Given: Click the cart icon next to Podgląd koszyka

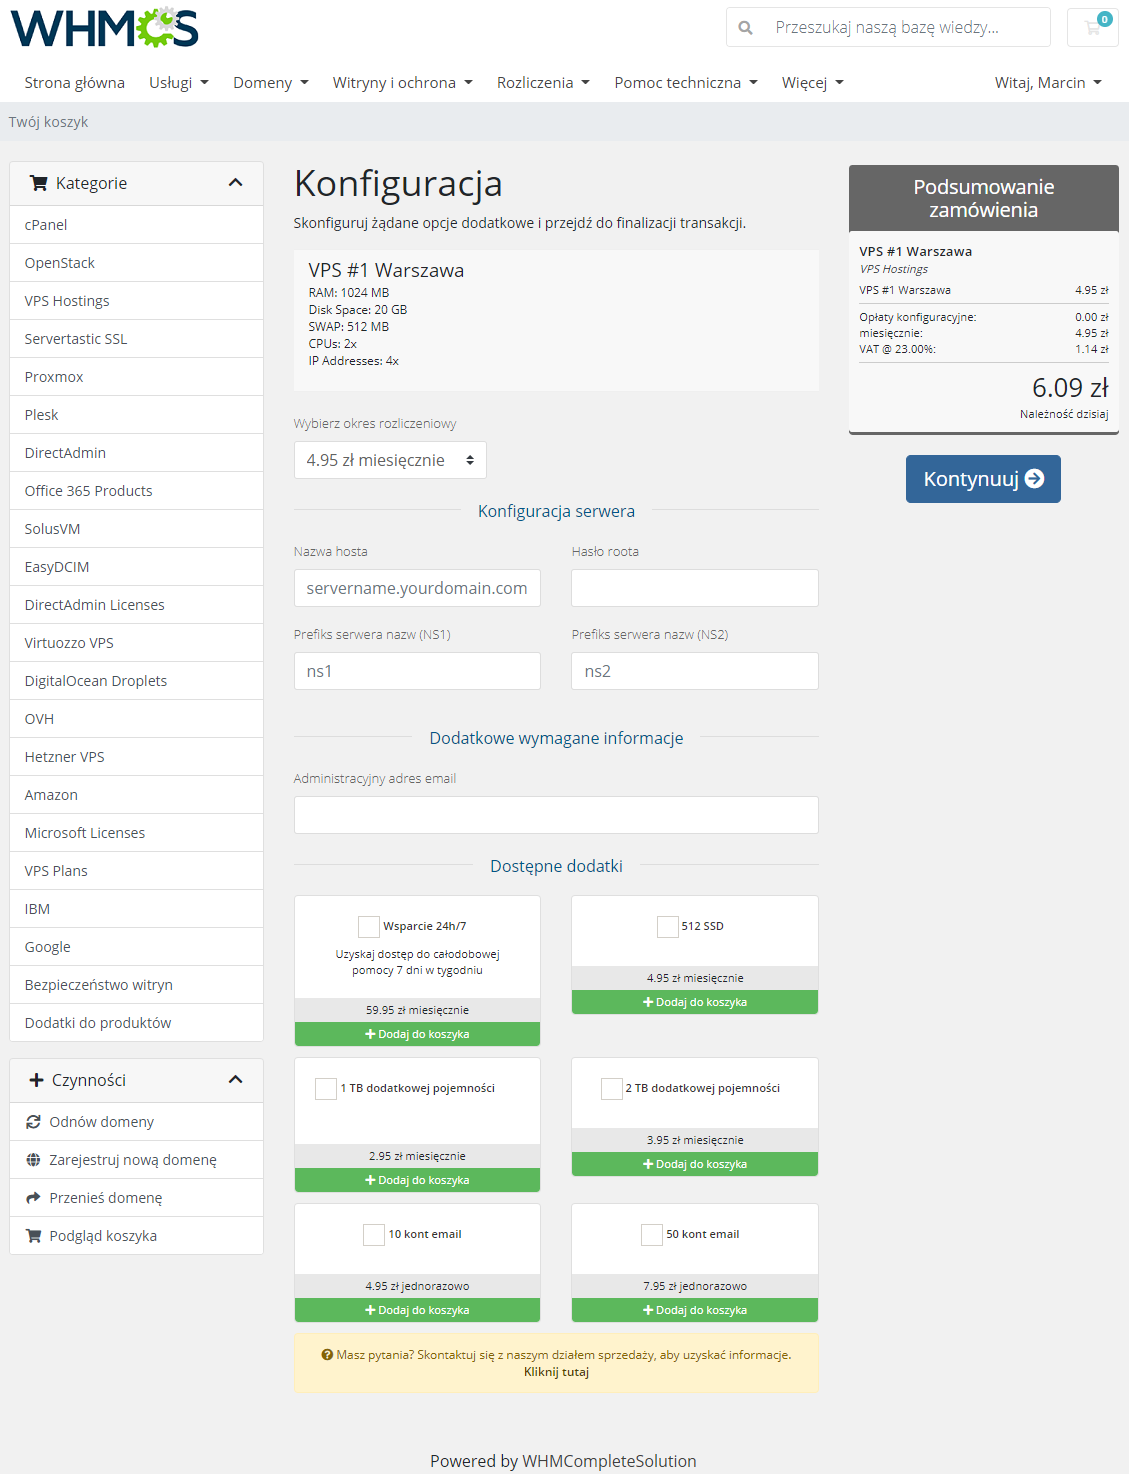Looking at the screenshot, I should [x=33, y=1235].
